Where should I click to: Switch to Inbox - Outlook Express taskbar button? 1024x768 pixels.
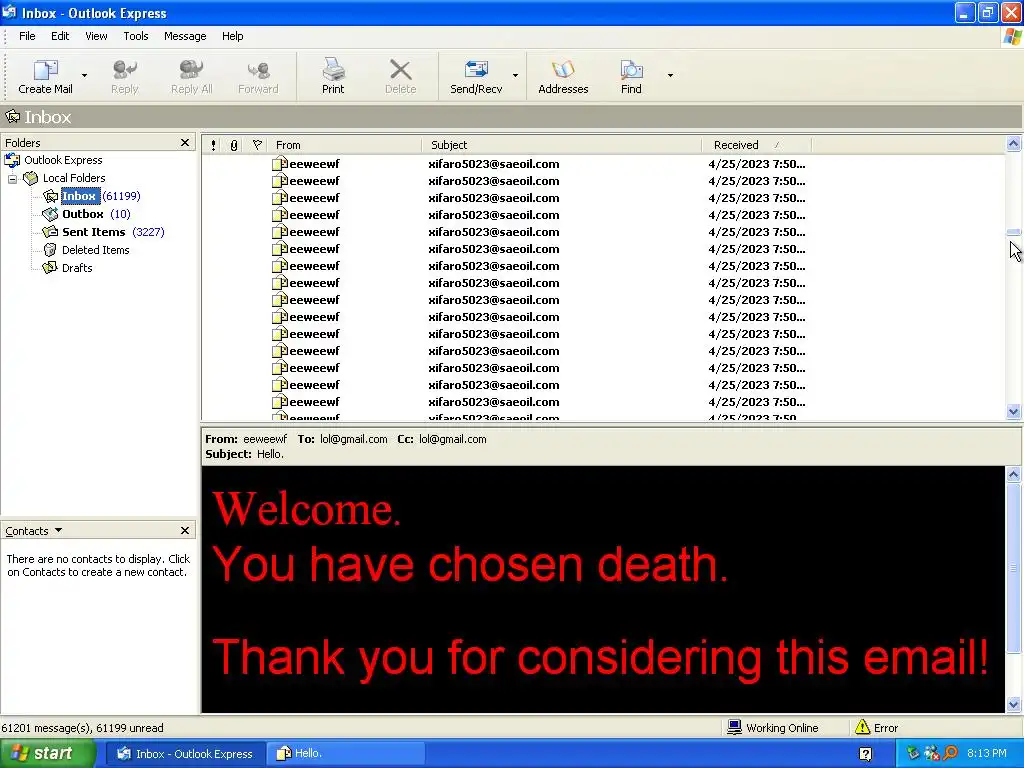click(x=185, y=754)
